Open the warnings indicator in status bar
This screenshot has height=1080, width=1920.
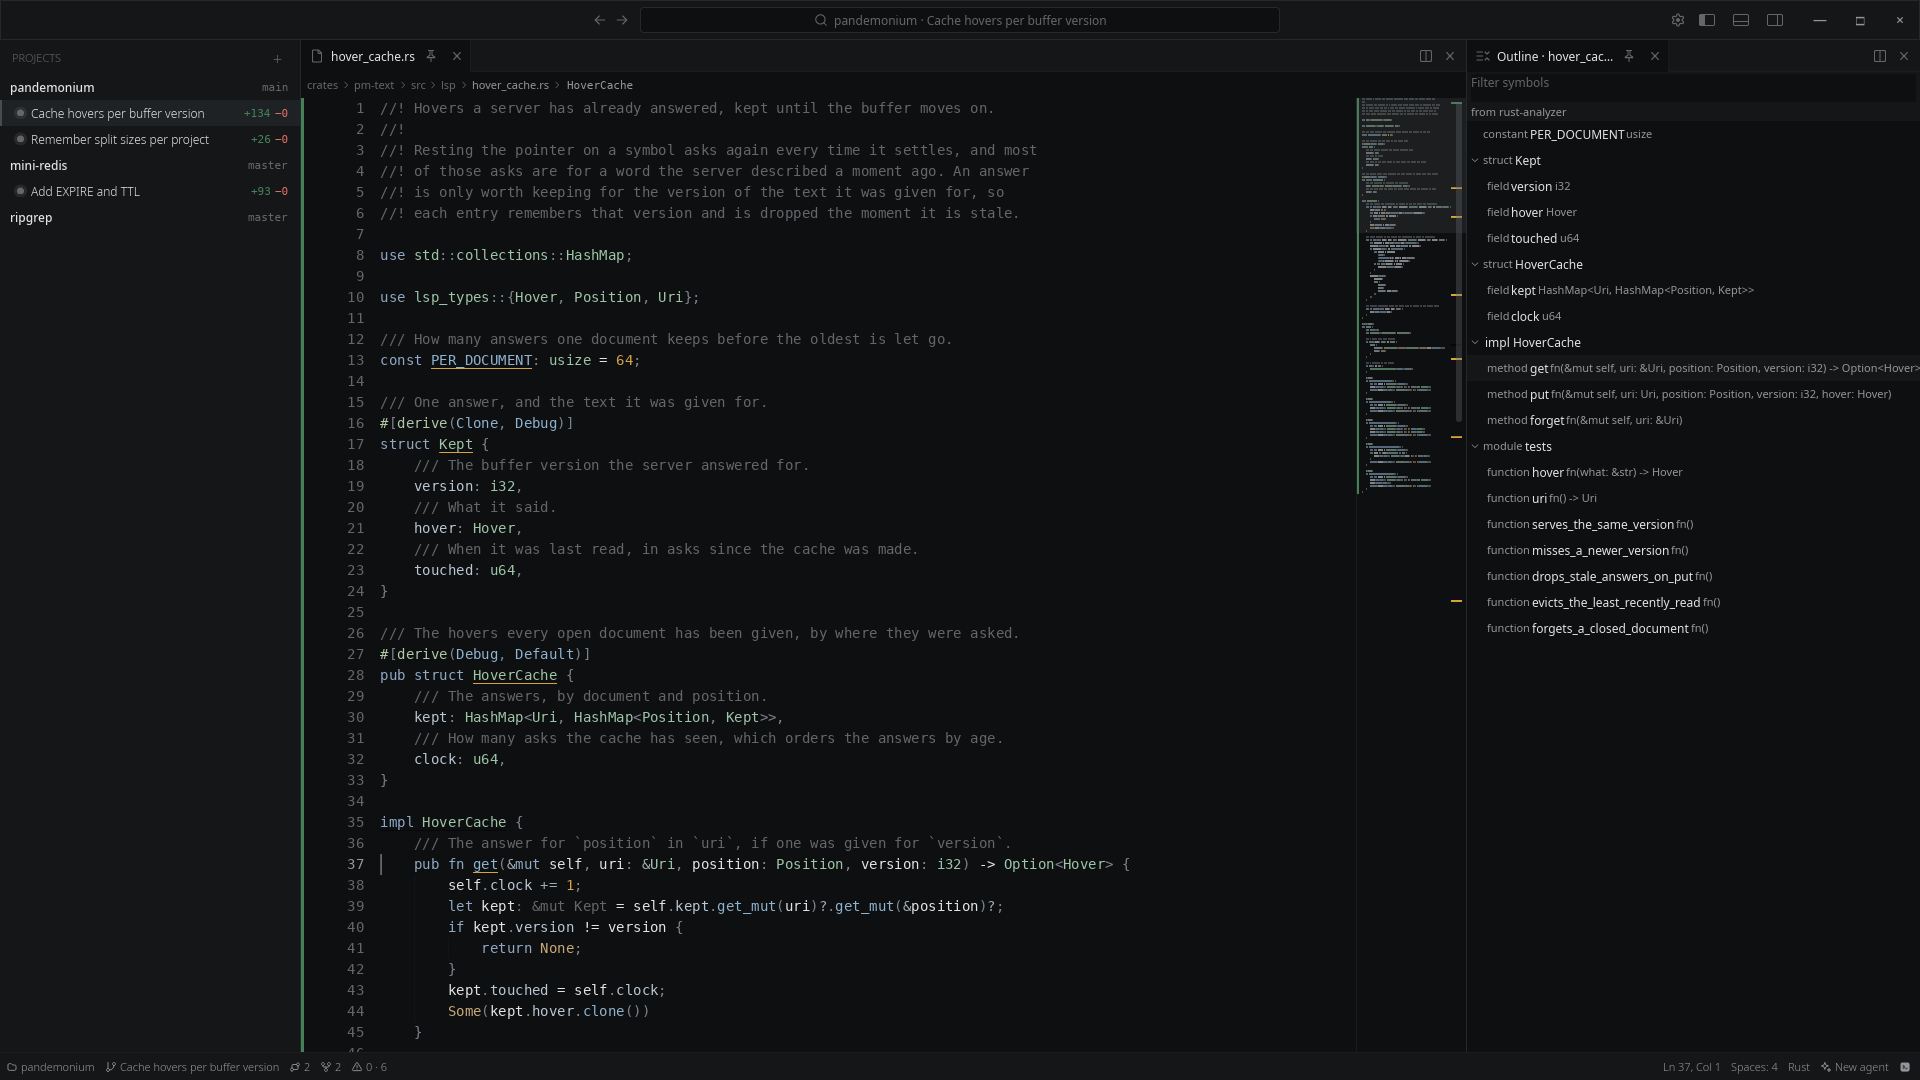pyautogui.click(x=369, y=1067)
